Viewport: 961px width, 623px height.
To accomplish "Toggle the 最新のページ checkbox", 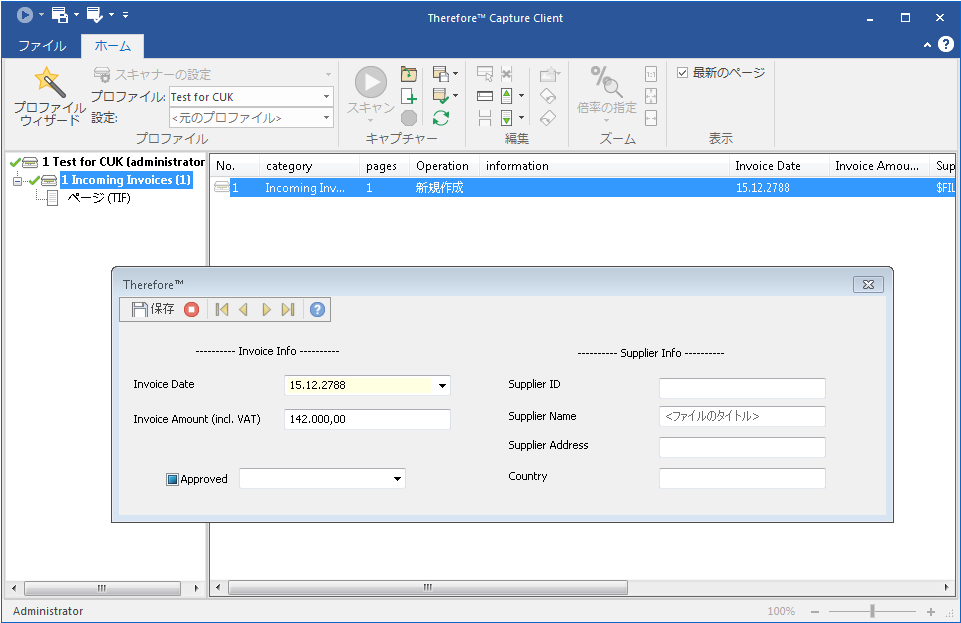I will tap(682, 73).
